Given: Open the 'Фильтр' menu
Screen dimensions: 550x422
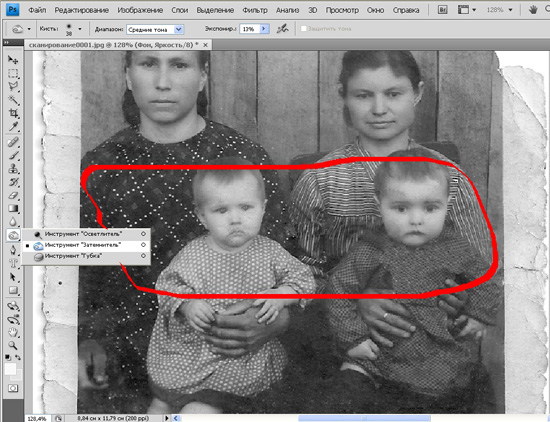Looking at the screenshot, I should (255, 10).
